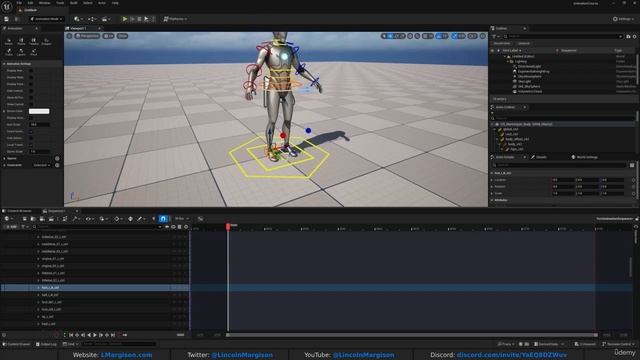Toggle the Only Select checkbox
The height and width of the screenshot is (360, 640).
tap(31, 138)
